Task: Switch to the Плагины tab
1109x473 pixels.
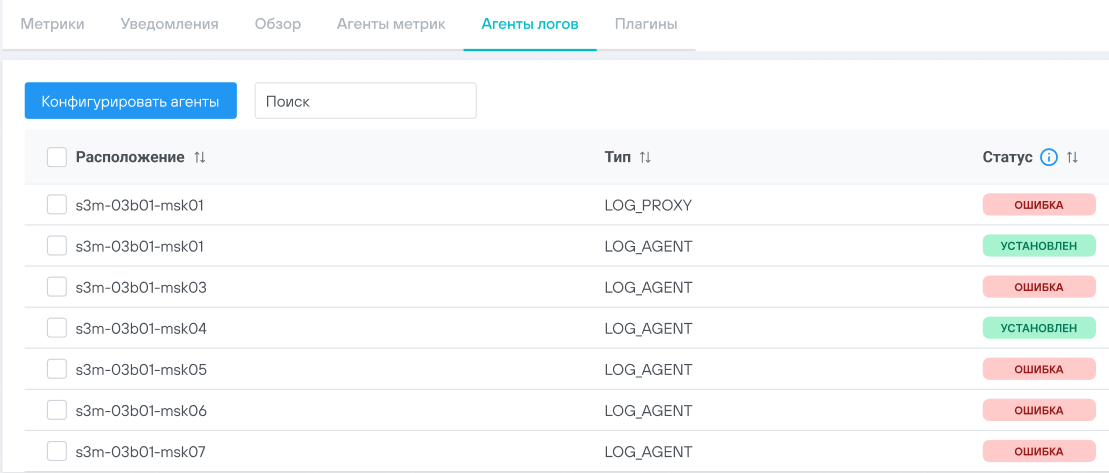Action: (x=646, y=24)
